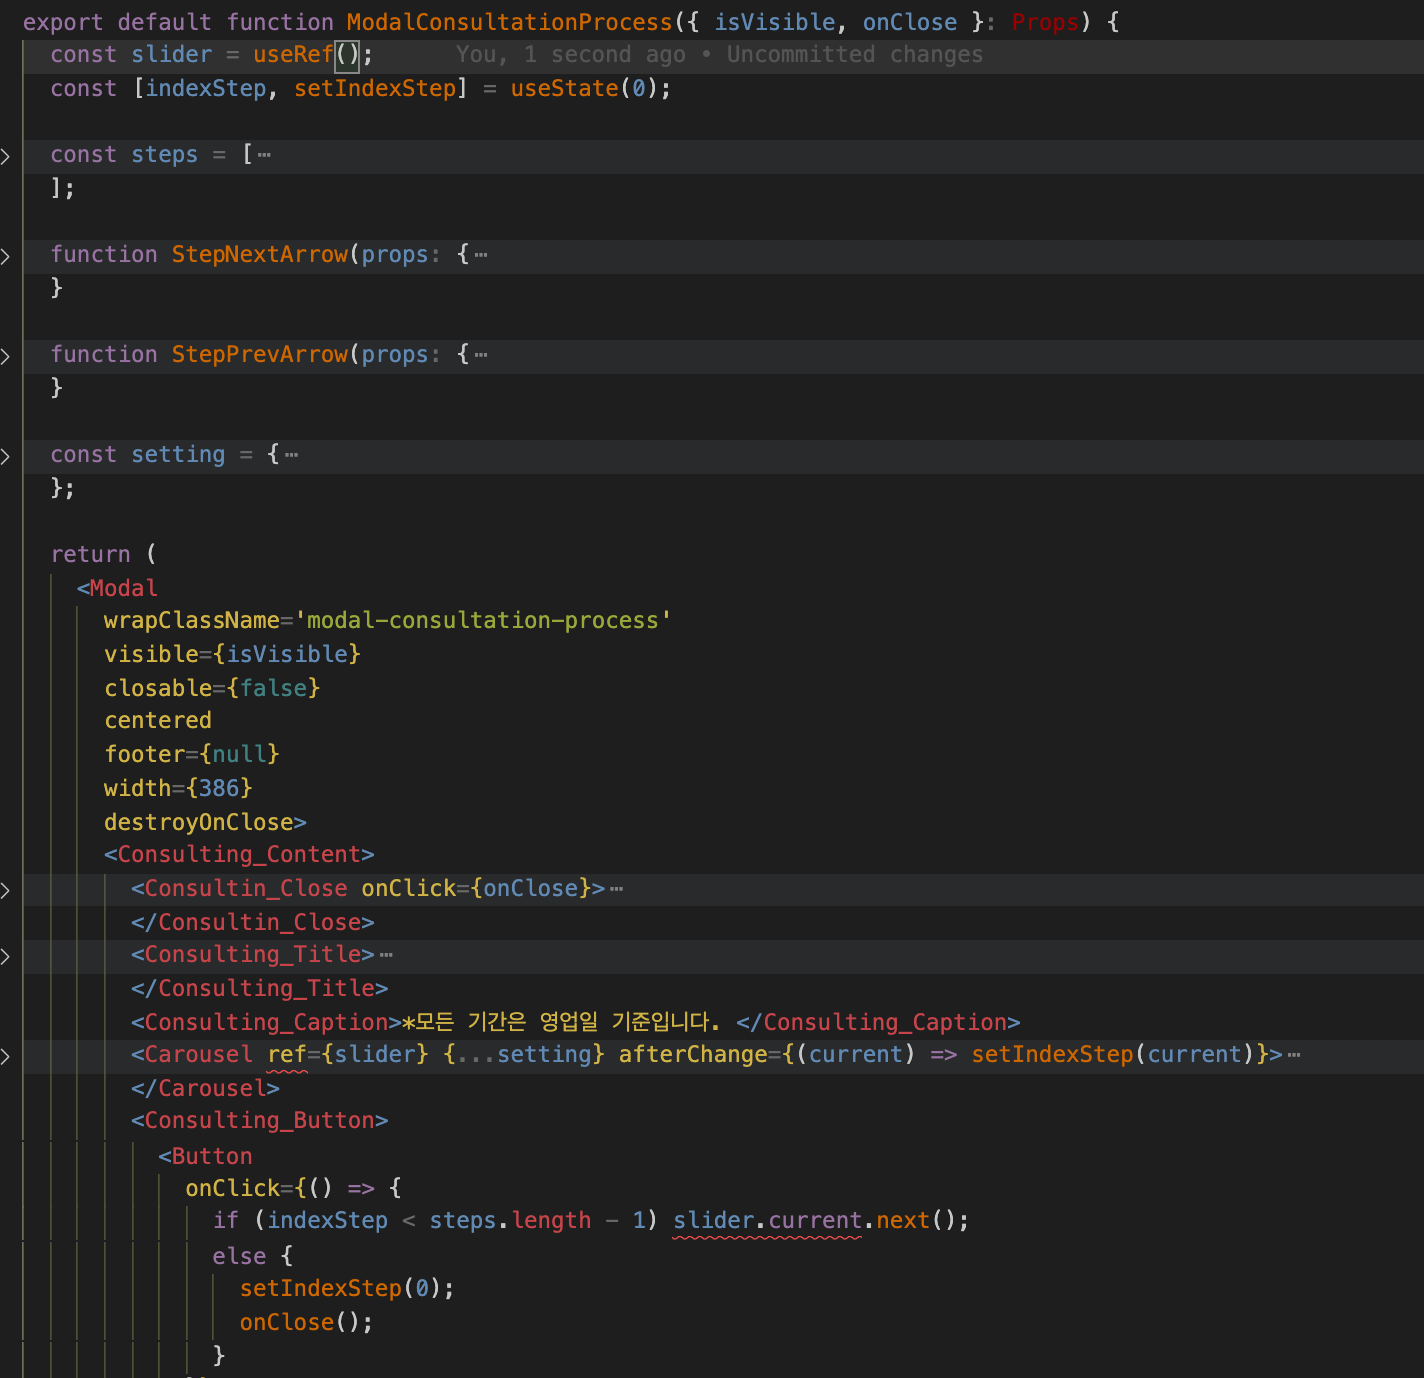Image resolution: width=1424 pixels, height=1378 pixels.
Task: Place cursor inside the useRef parentheses
Action: point(349,54)
